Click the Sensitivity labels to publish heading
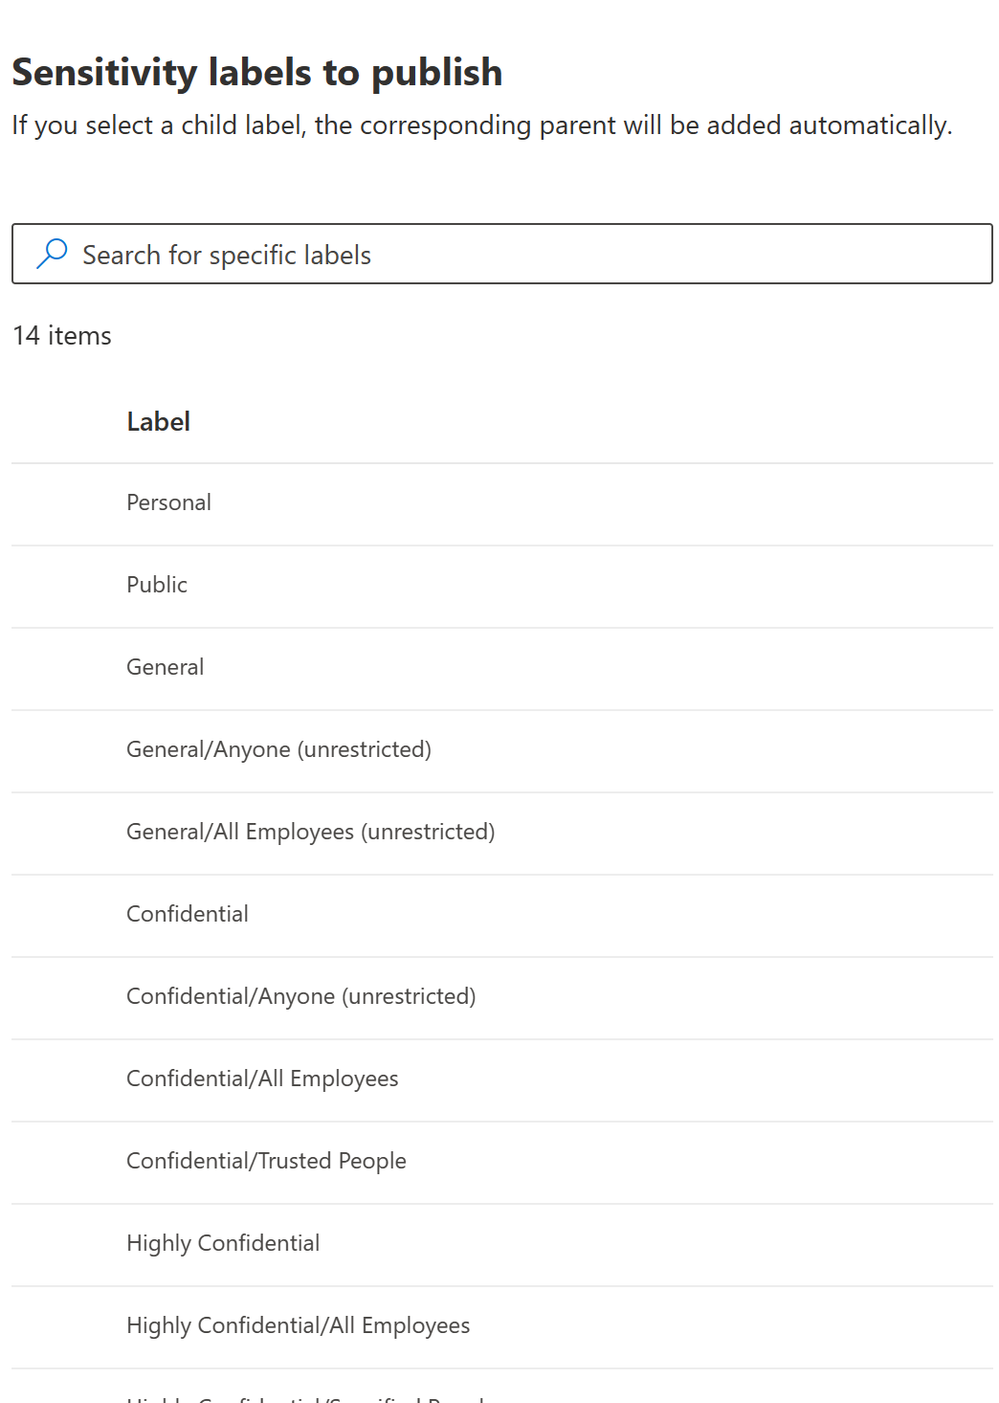Viewport: 999px width, 1403px height. (257, 72)
